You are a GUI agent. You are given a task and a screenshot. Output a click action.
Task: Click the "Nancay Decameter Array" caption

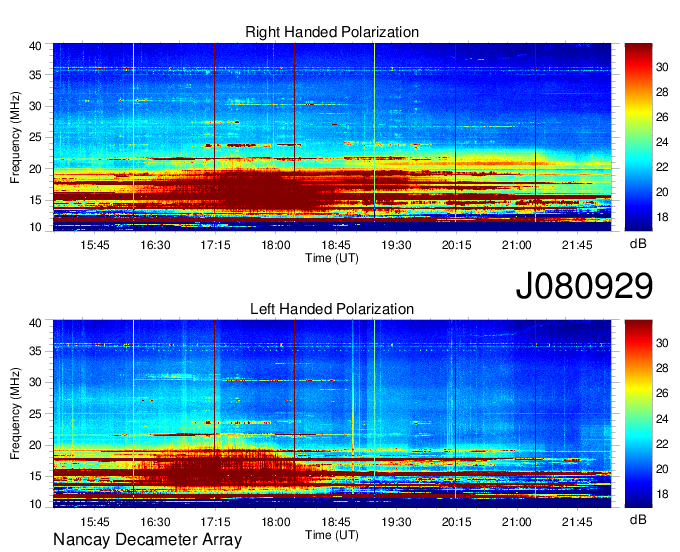(147, 539)
